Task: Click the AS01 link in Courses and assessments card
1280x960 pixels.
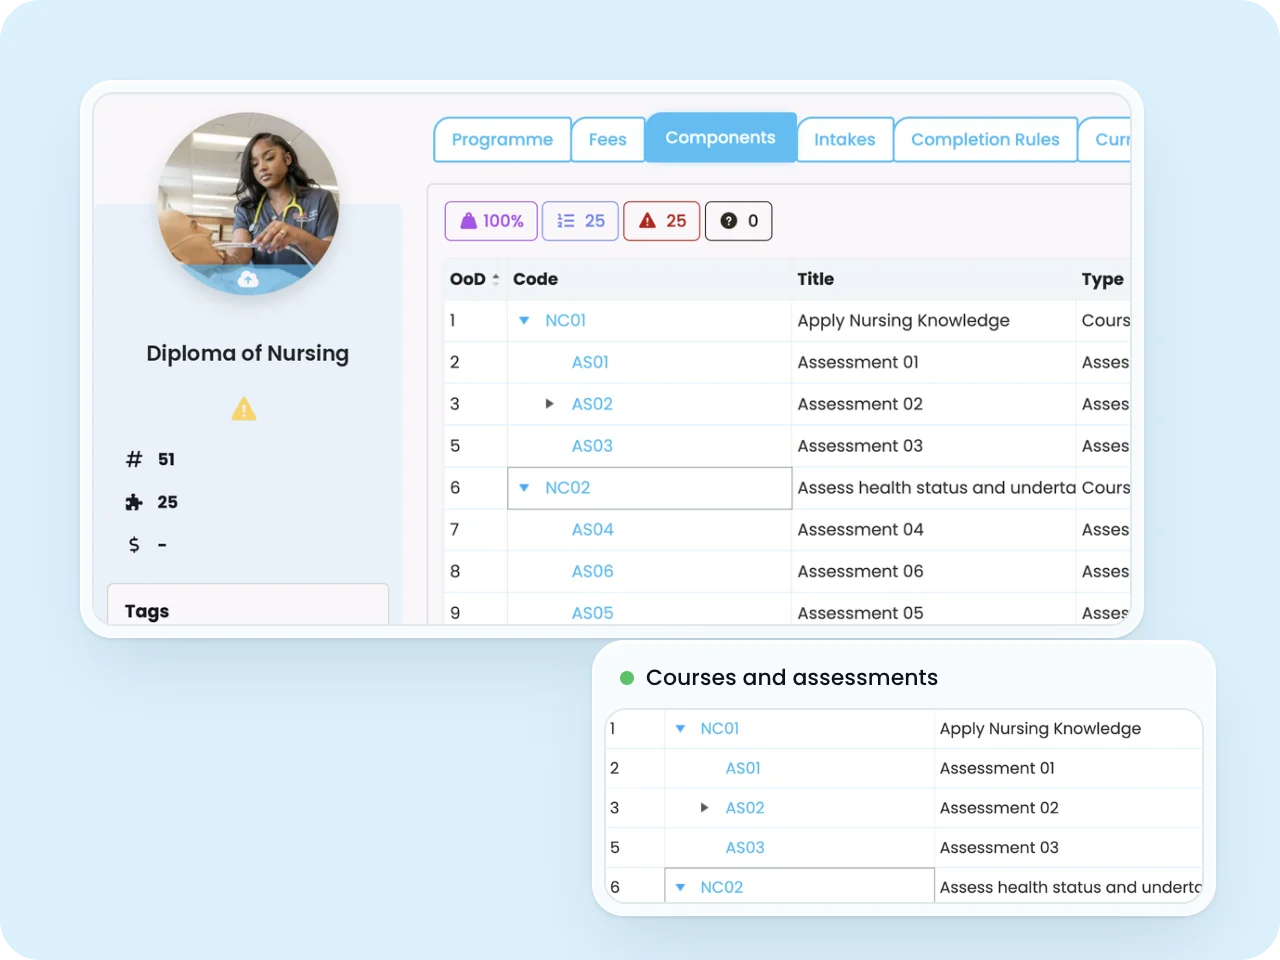Action: click(x=743, y=768)
